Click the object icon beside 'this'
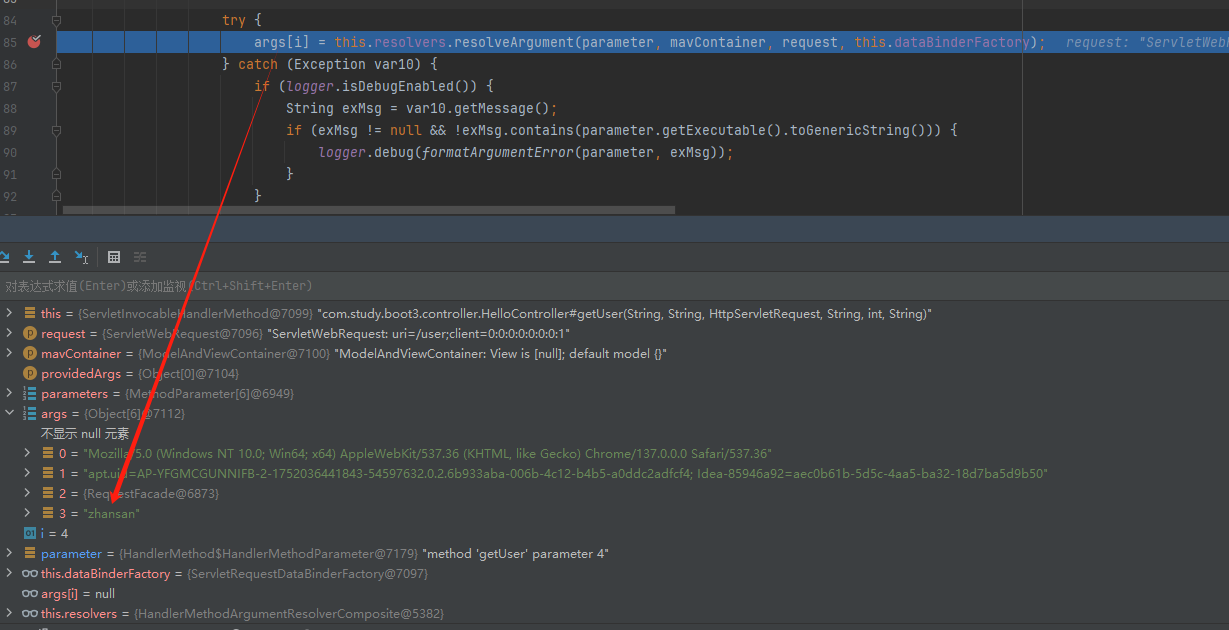The height and width of the screenshot is (630, 1229). coord(29,313)
